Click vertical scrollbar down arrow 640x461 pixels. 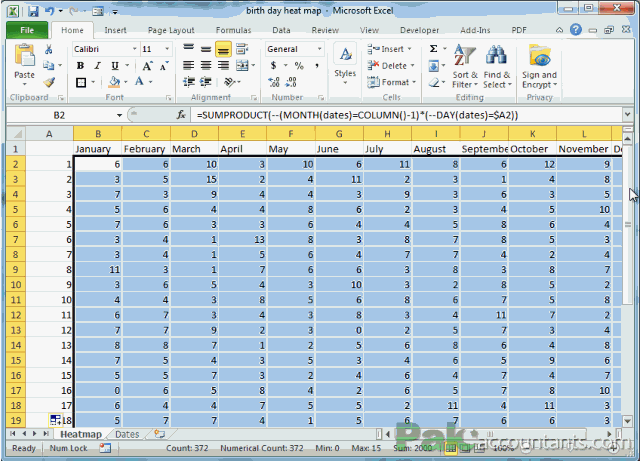627,421
